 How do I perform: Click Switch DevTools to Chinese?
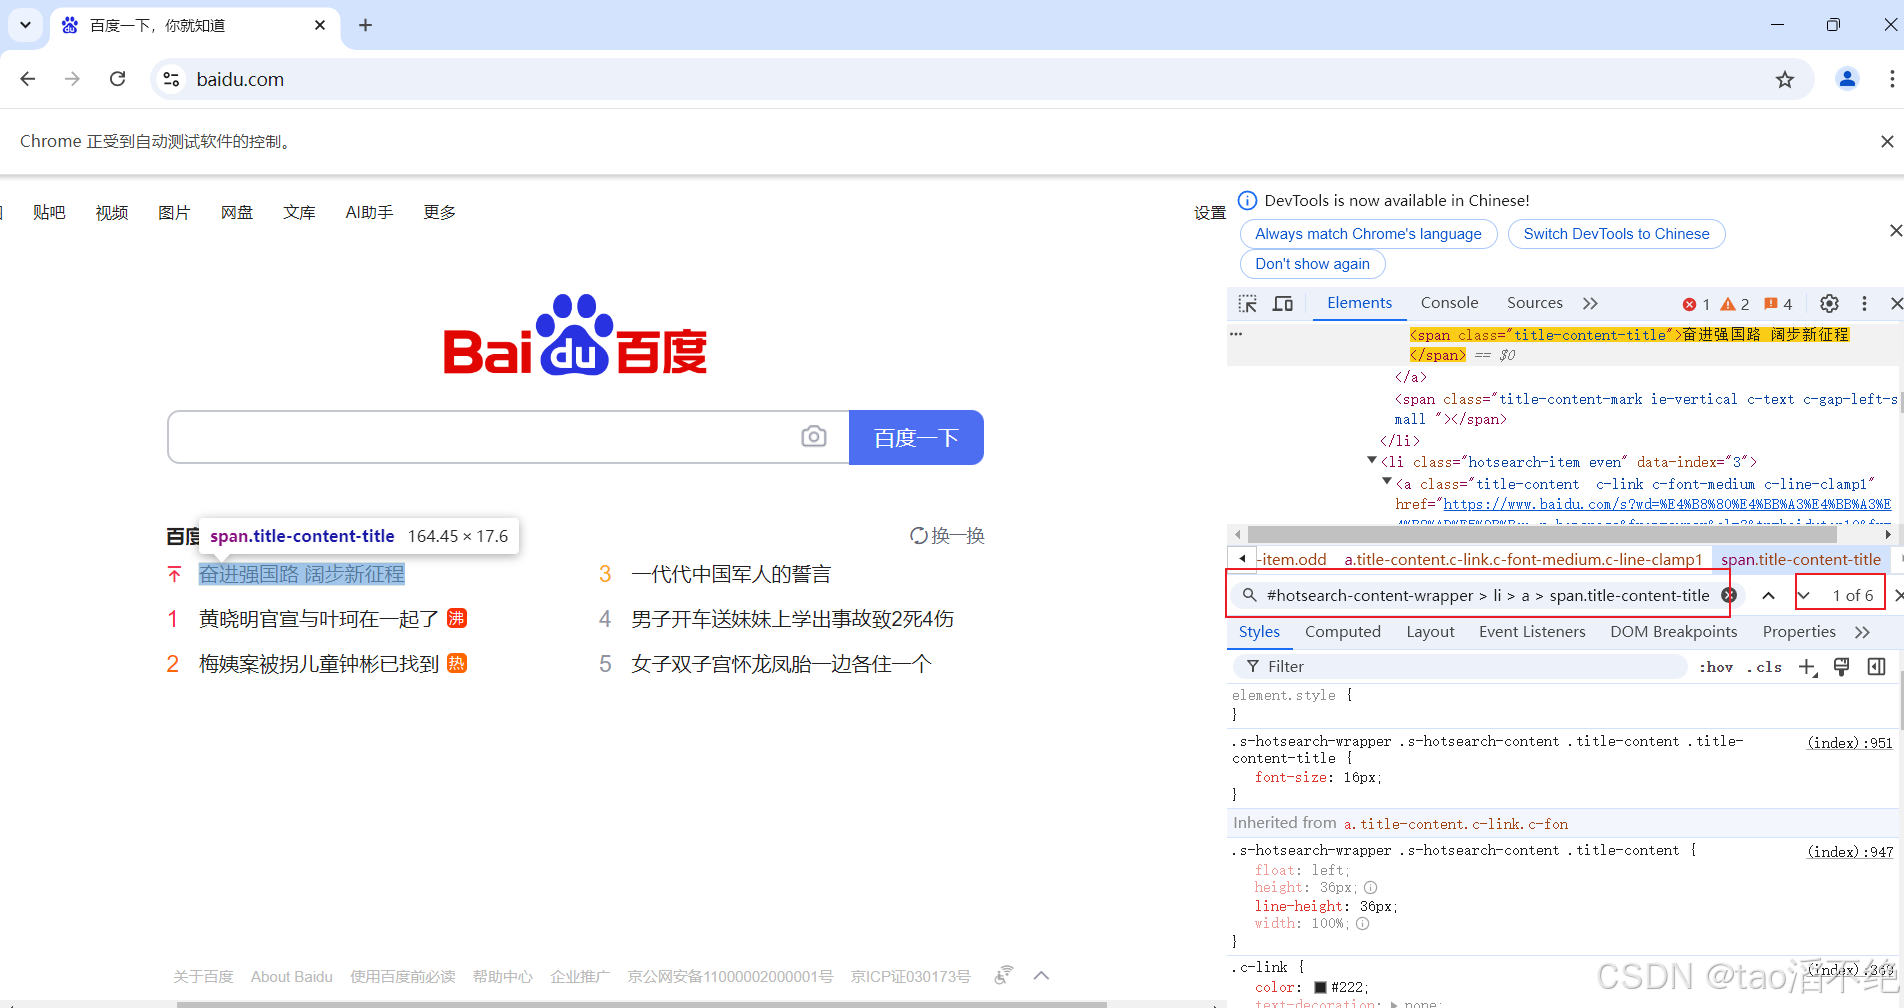tap(1616, 234)
